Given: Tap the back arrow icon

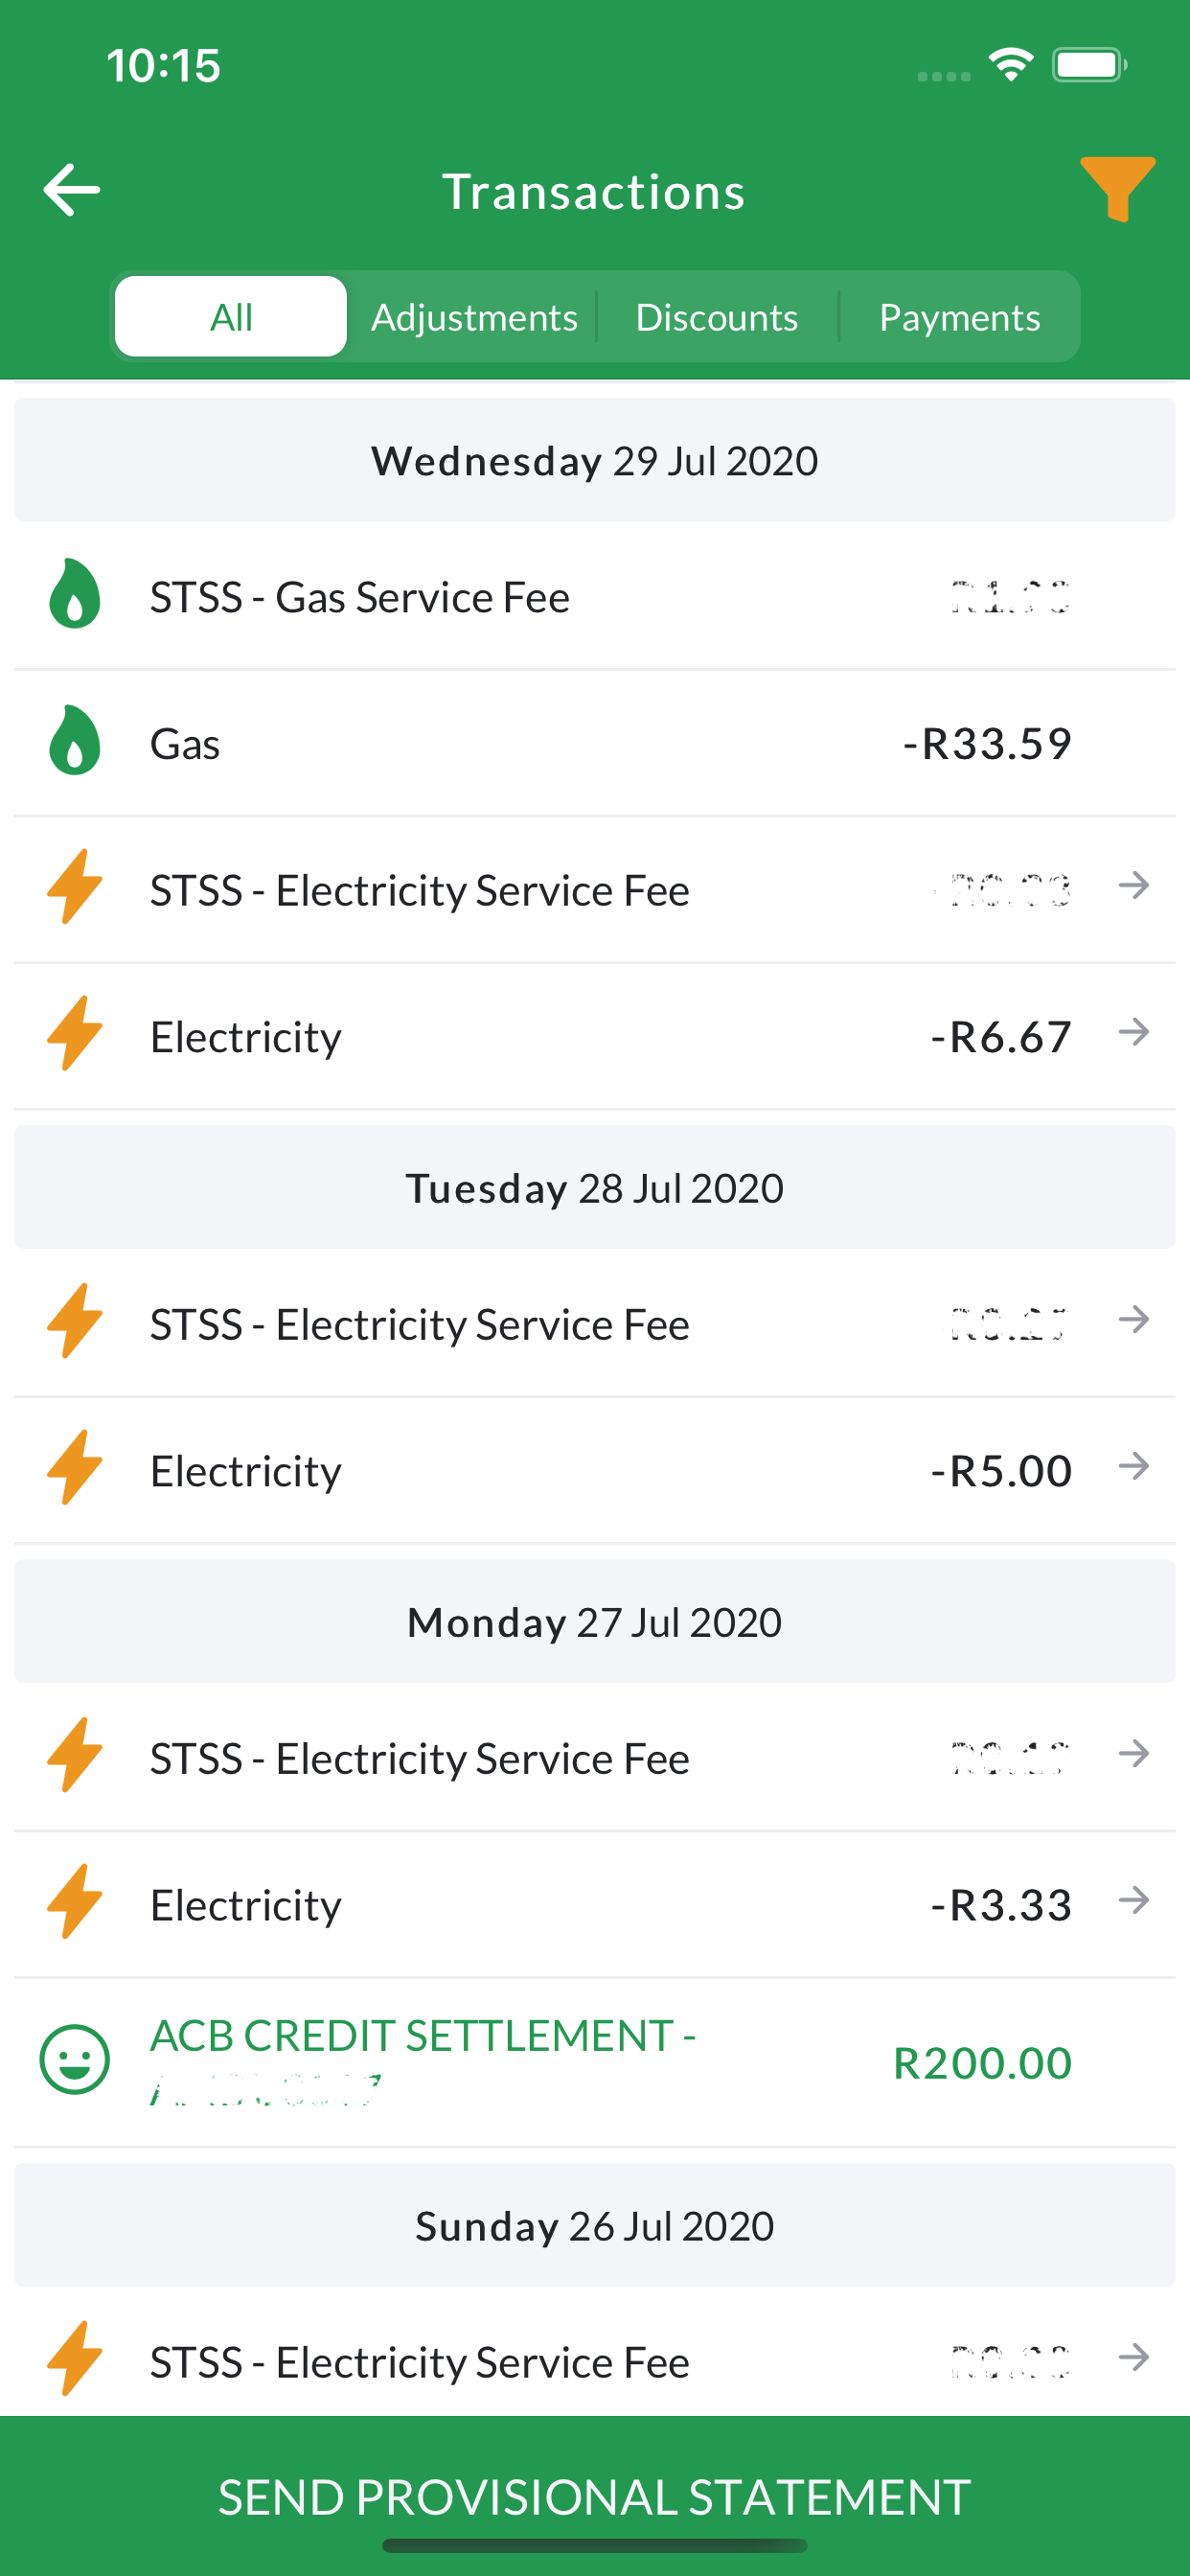Looking at the screenshot, I should tap(72, 190).
